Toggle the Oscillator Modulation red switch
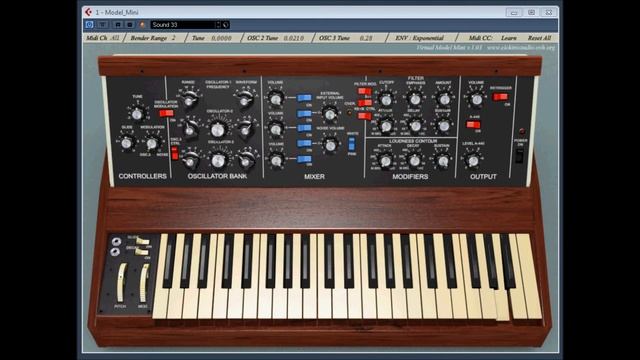Viewport: 640px width, 360px height. 167,113
